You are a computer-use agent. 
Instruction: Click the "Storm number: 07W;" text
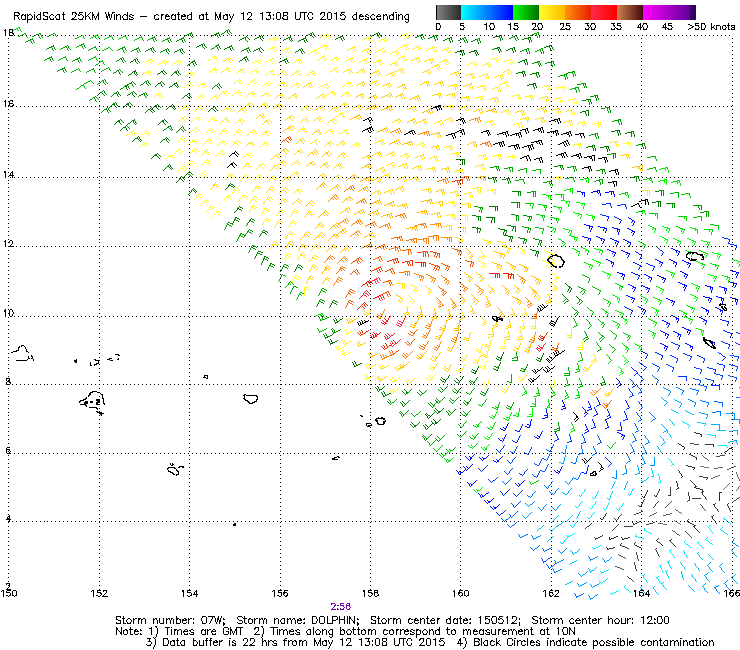pos(170,620)
